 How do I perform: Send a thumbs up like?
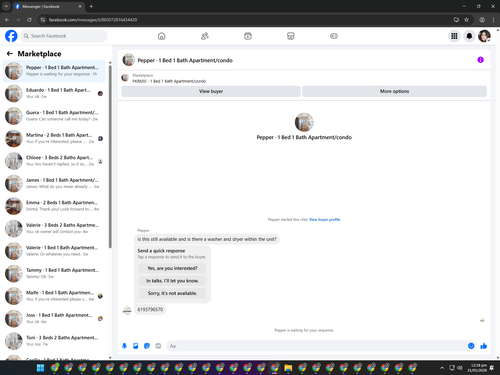pyautogui.click(x=484, y=346)
